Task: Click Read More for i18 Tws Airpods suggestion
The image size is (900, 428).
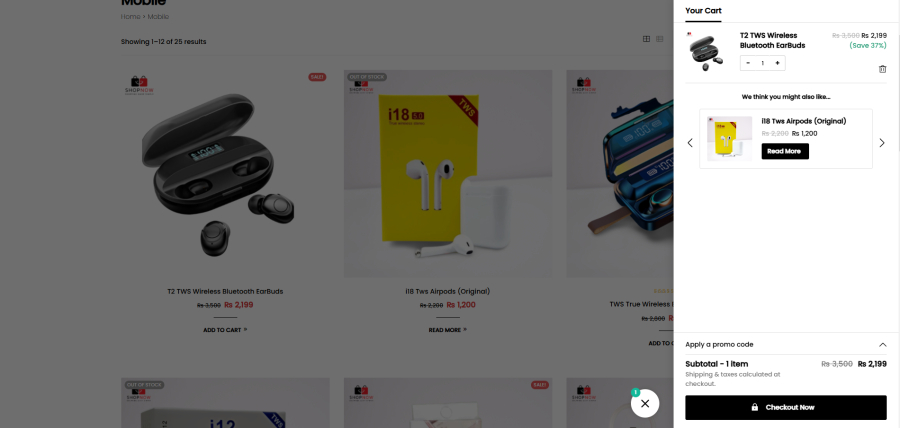Action: pos(785,151)
